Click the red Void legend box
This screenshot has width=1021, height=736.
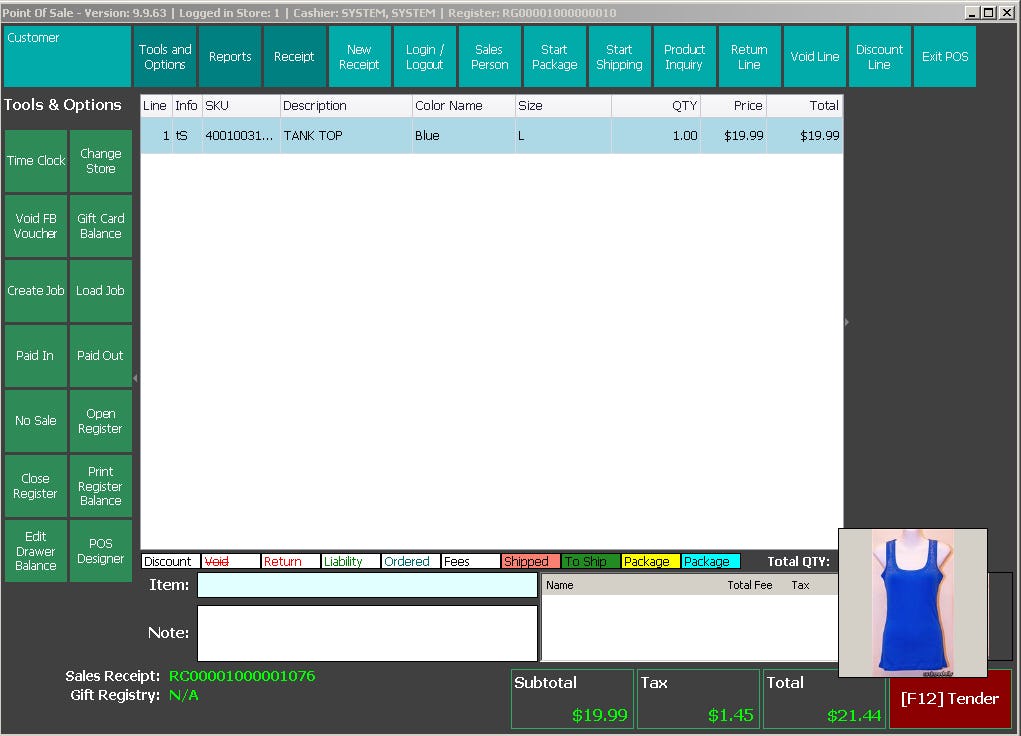[x=231, y=561]
